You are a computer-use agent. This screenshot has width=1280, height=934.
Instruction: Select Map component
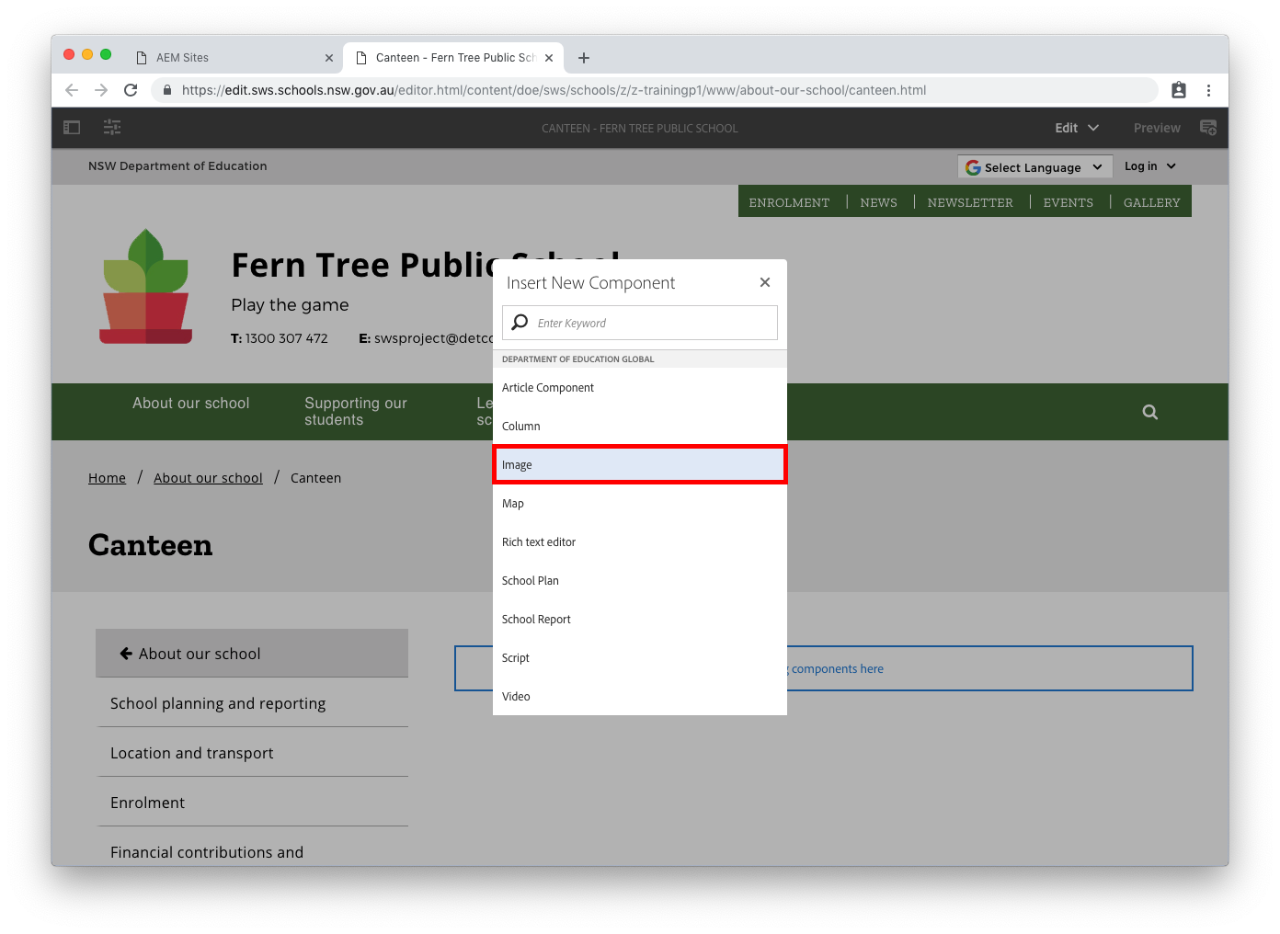640,503
